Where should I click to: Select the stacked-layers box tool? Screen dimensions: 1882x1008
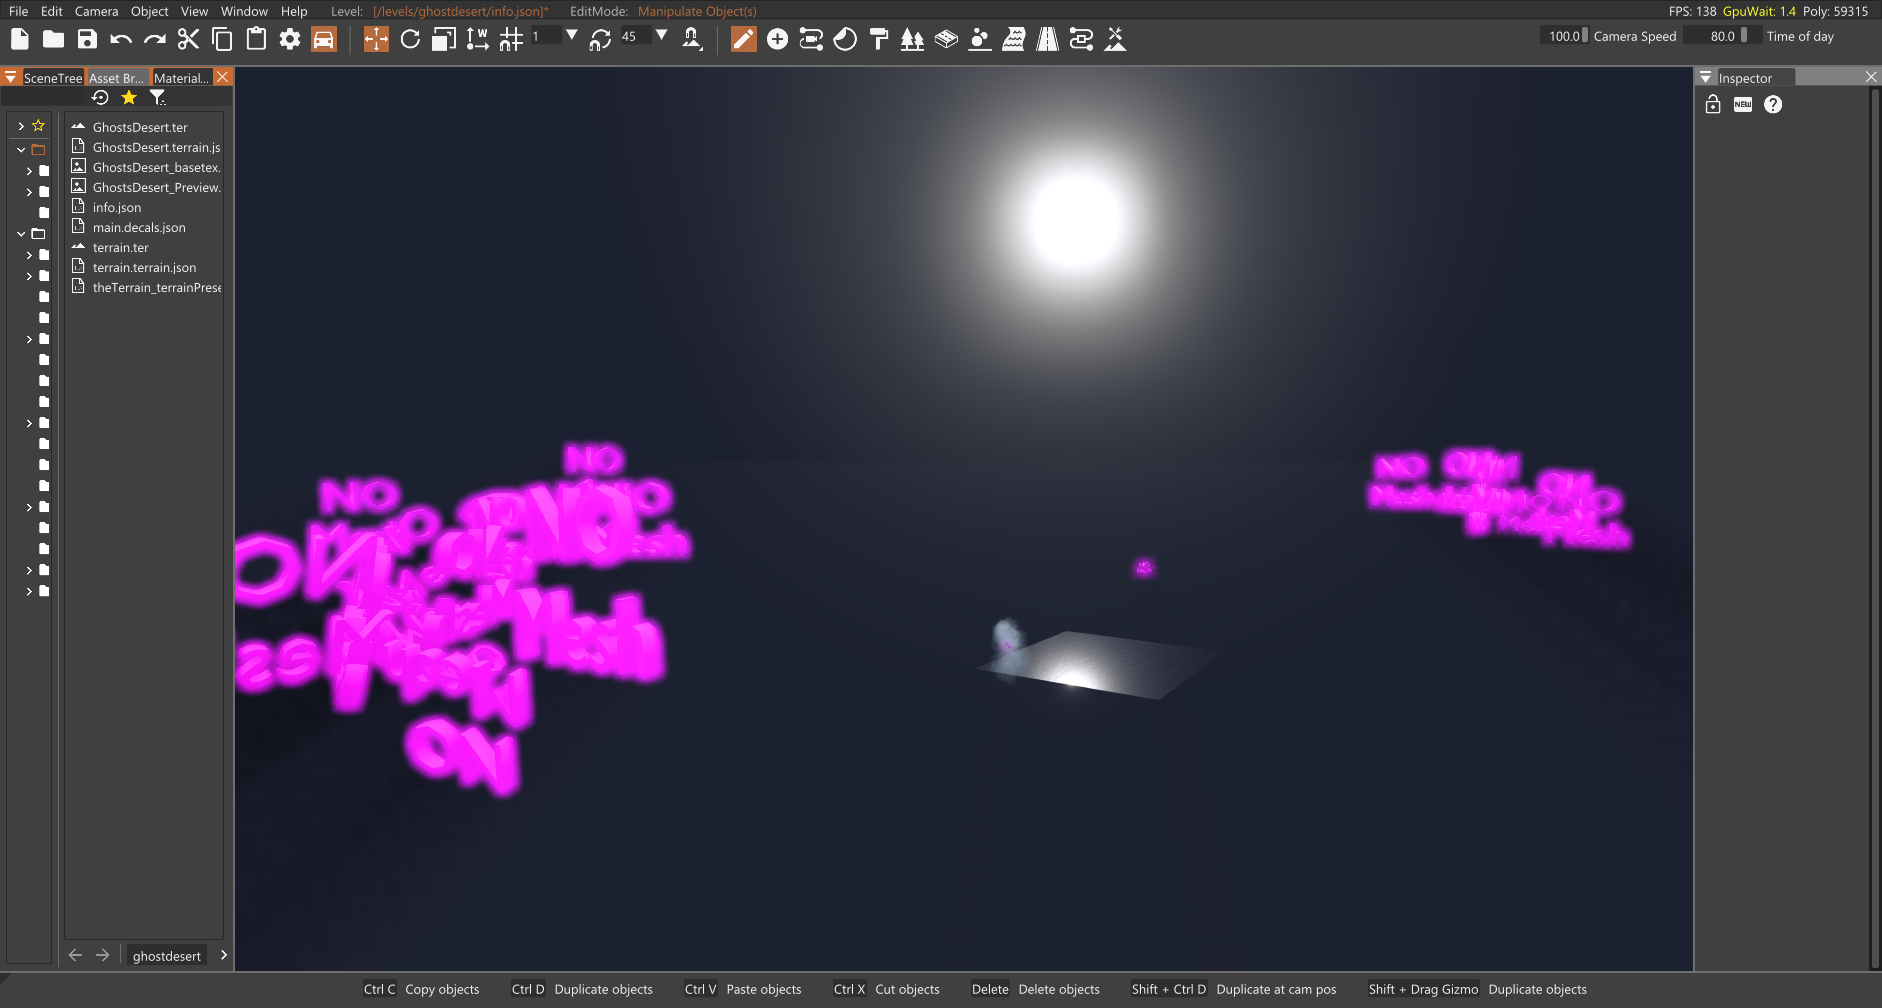(x=946, y=39)
